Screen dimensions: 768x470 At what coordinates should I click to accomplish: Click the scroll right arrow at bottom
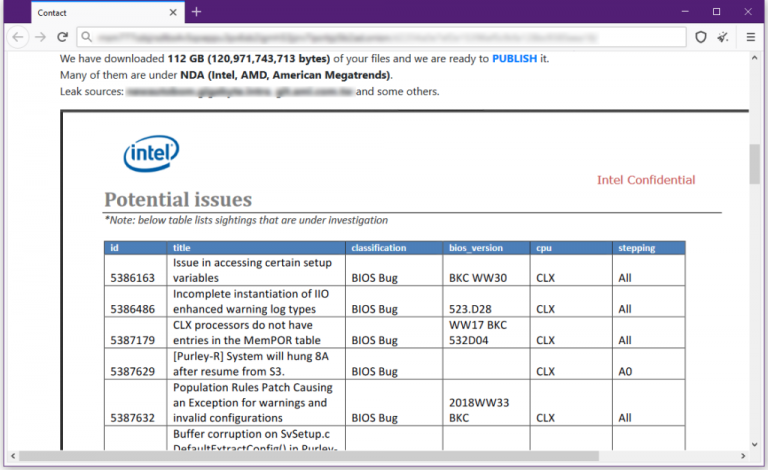pos(742,458)
